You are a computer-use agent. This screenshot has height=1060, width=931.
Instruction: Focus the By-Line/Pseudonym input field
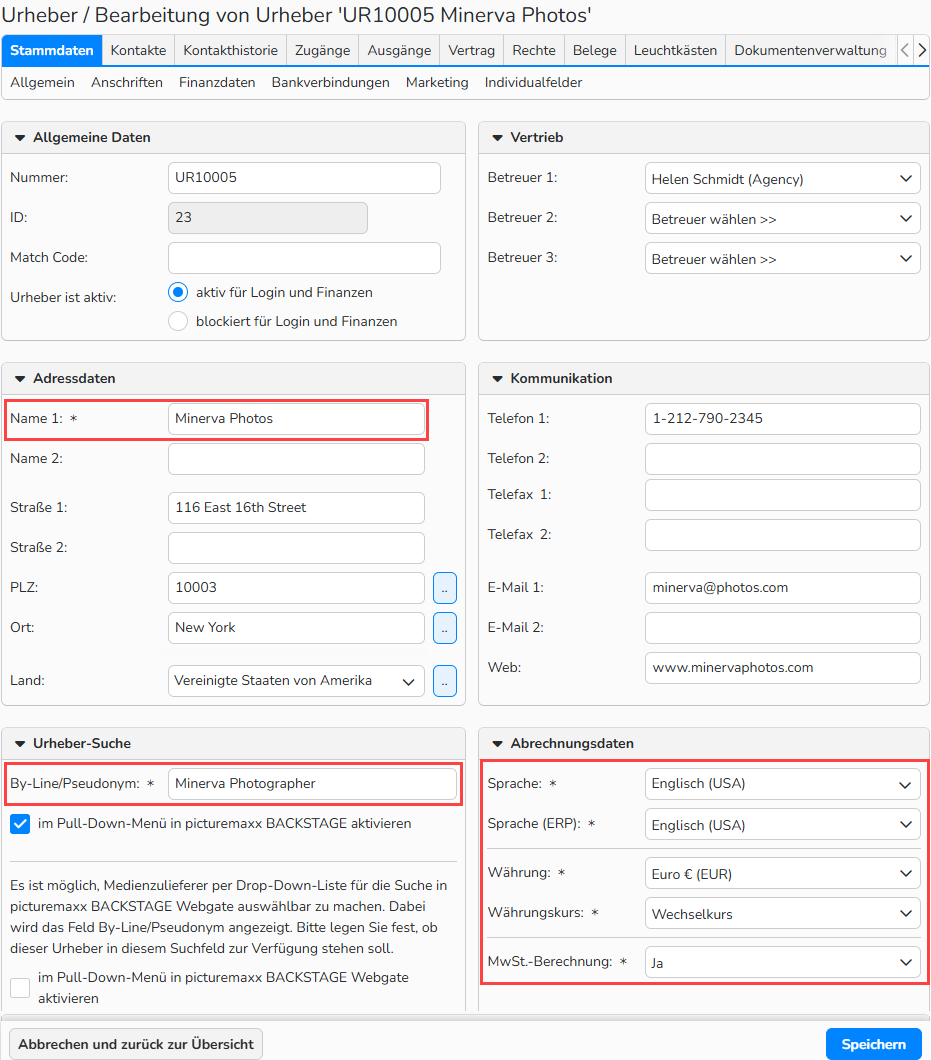312,784
